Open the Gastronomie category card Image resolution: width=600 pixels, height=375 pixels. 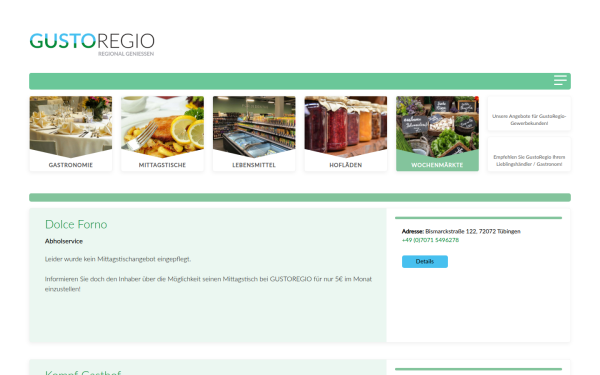point(71,134)
